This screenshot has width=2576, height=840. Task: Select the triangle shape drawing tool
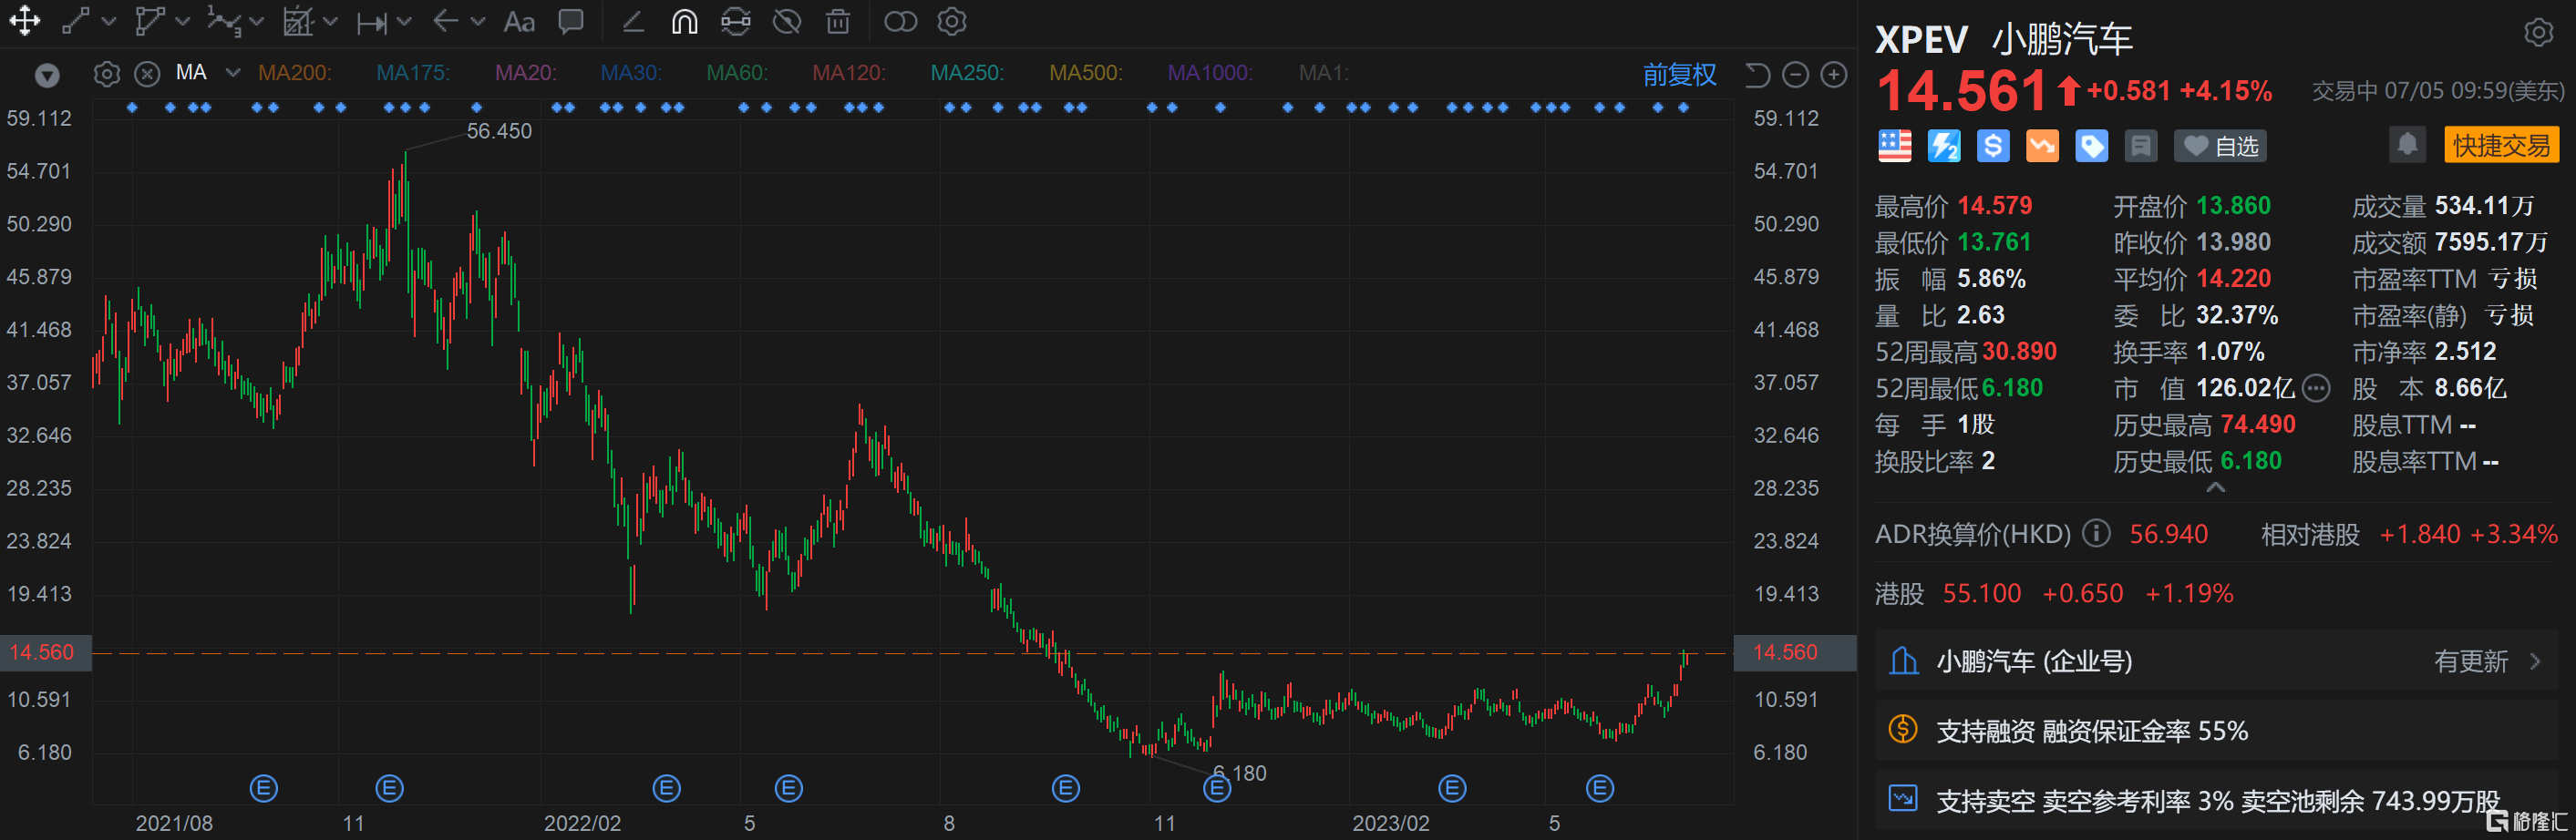coord(149,21)
